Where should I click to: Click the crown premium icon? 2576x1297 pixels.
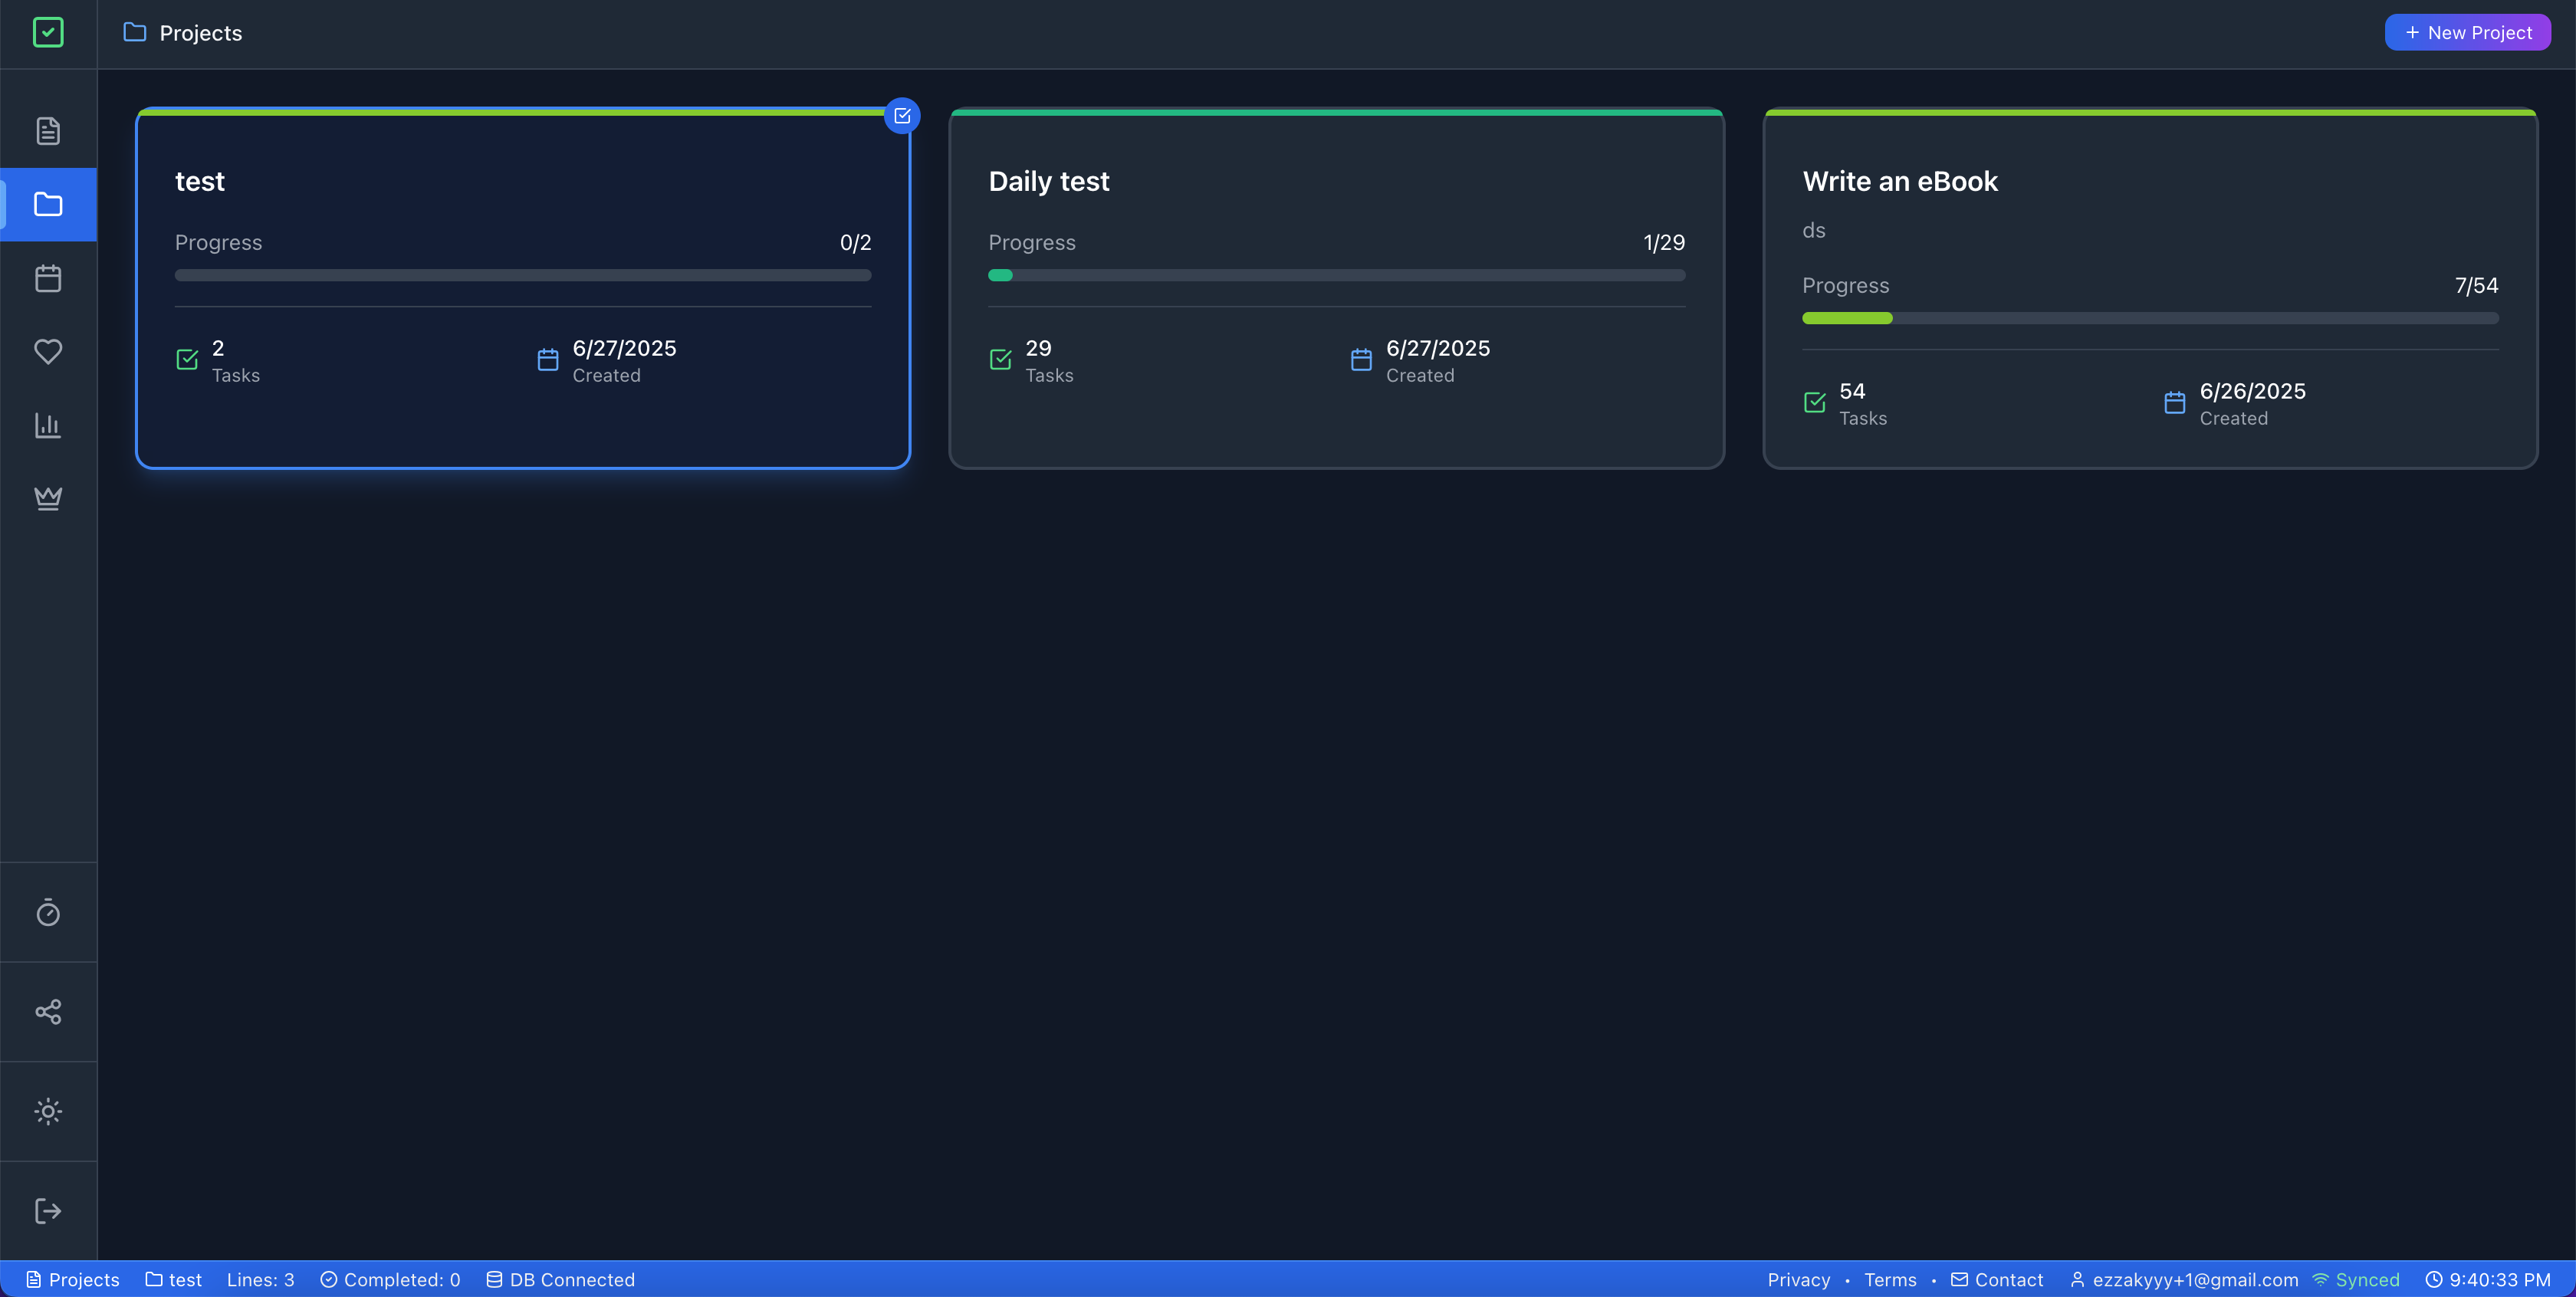[48, 498]
